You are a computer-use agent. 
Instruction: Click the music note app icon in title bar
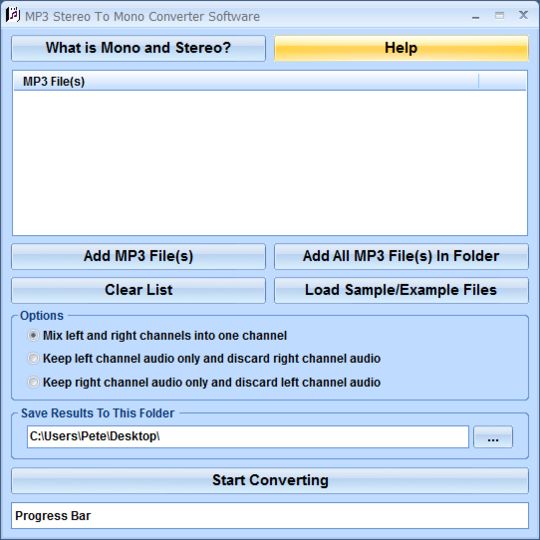(13, 15)
